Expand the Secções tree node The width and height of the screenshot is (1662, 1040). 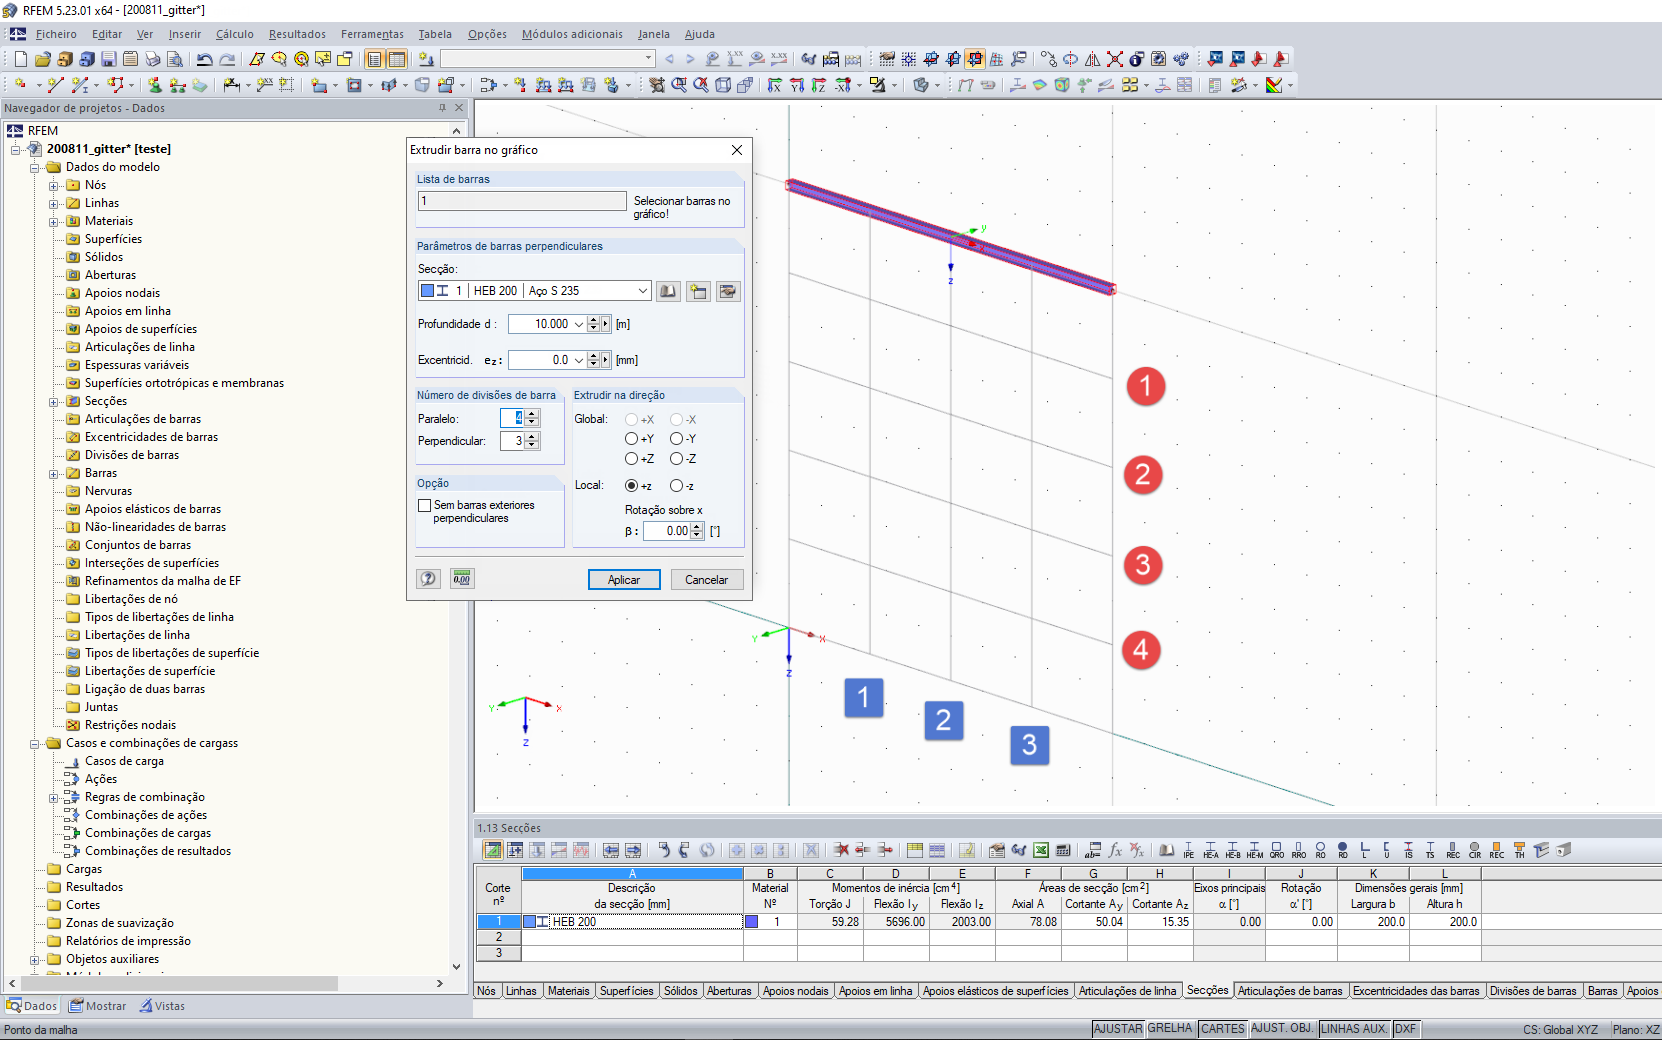click(54, 401)
